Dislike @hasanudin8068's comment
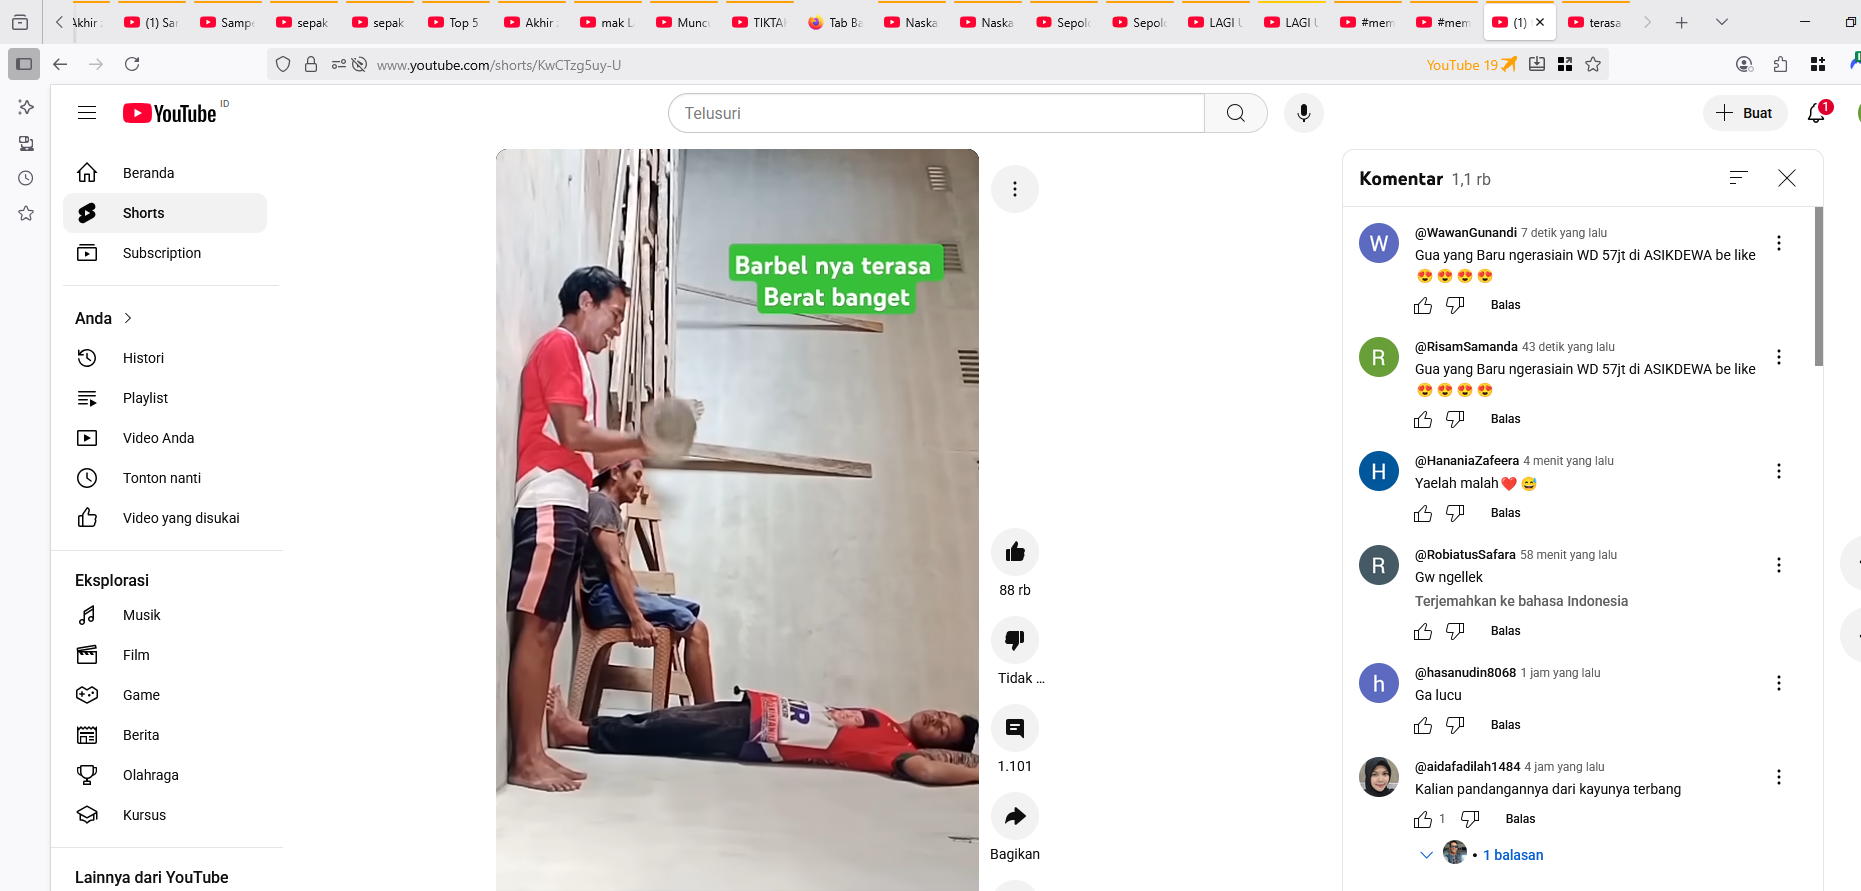Screen dimensions: 1861x891 [x=1455, y=725]
